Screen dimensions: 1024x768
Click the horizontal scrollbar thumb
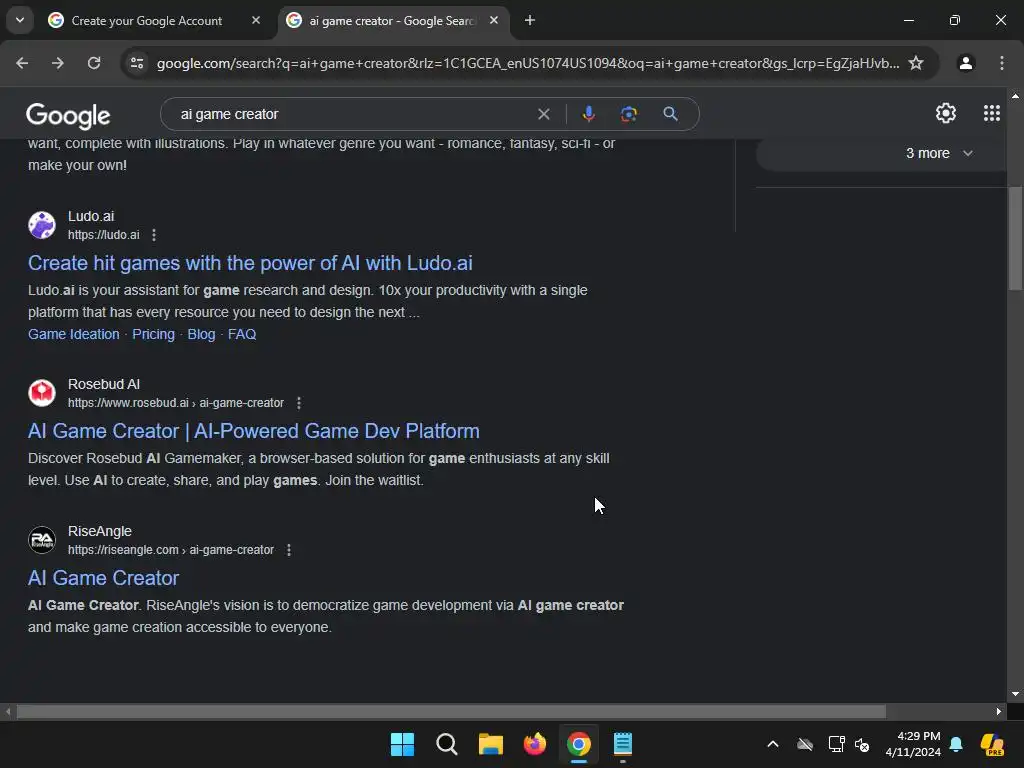[x=451, y=711]
